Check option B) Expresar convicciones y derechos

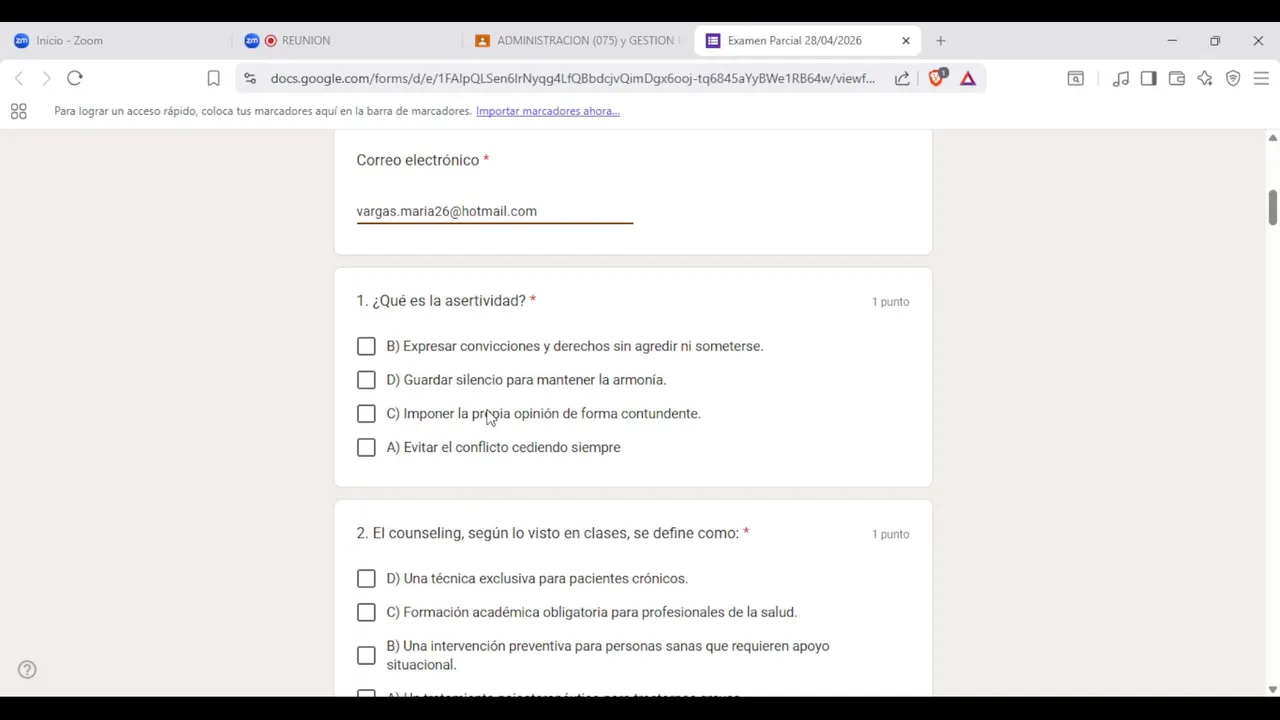[366, 346]
